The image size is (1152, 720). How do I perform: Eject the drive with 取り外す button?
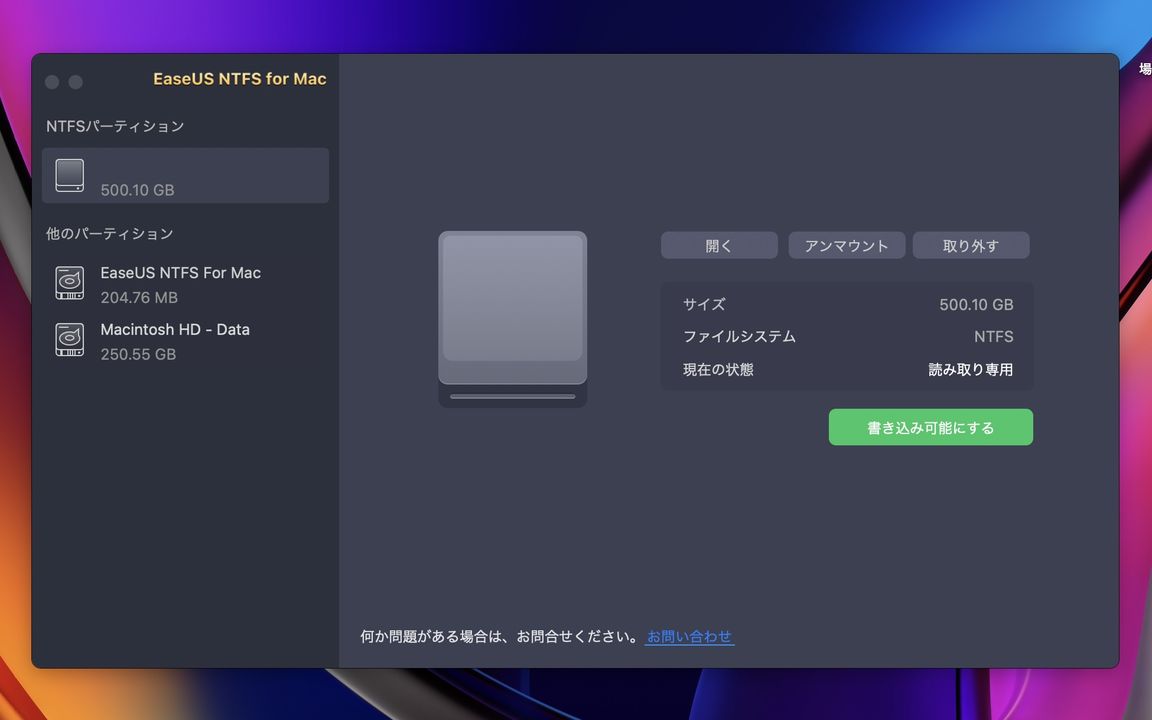click(x=971, y=245)
